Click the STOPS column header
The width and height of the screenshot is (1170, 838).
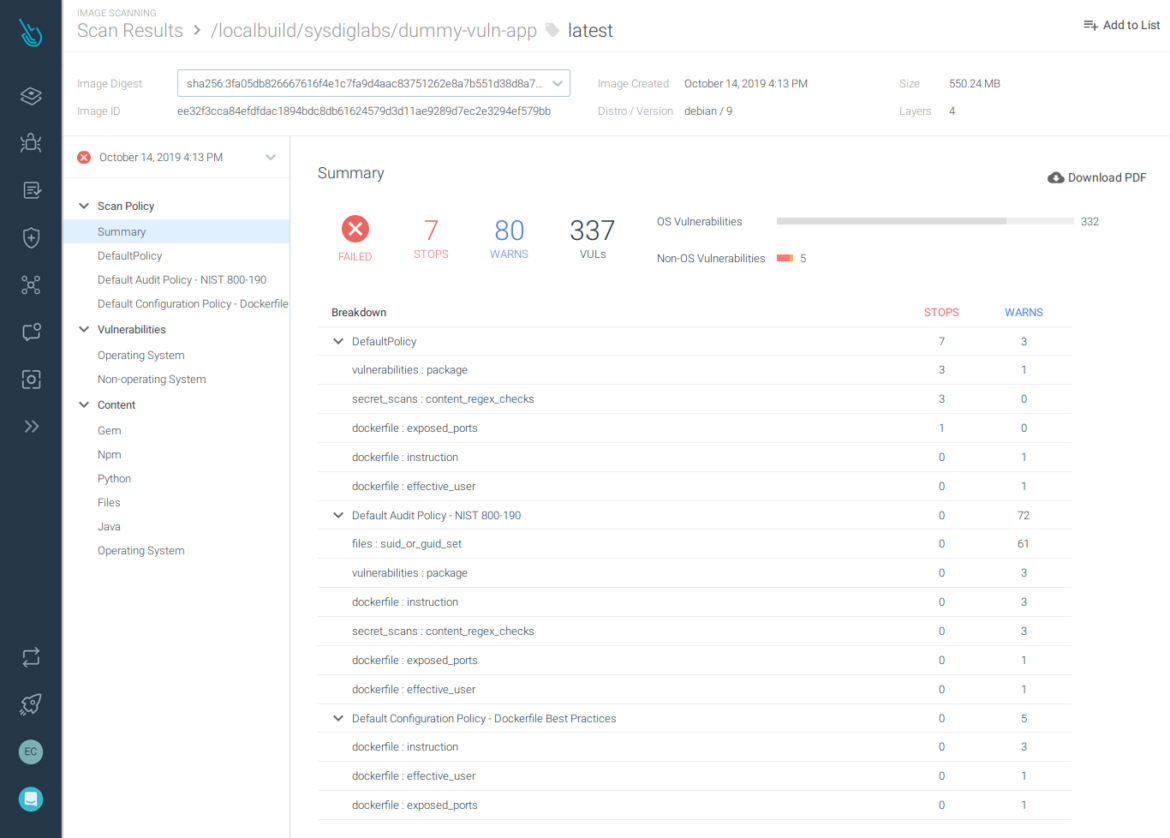pyautogui.click(x=942, y=312)
